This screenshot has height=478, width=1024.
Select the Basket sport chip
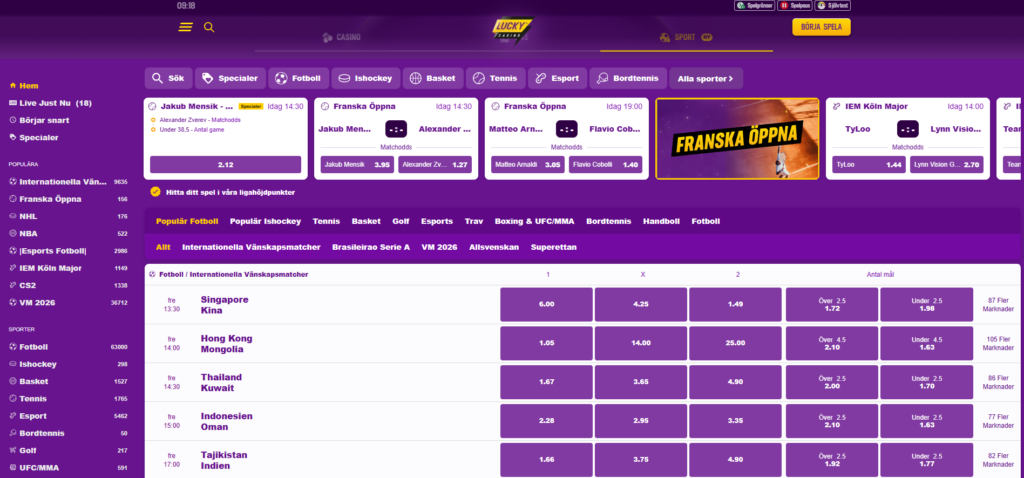tap(433, 78)
